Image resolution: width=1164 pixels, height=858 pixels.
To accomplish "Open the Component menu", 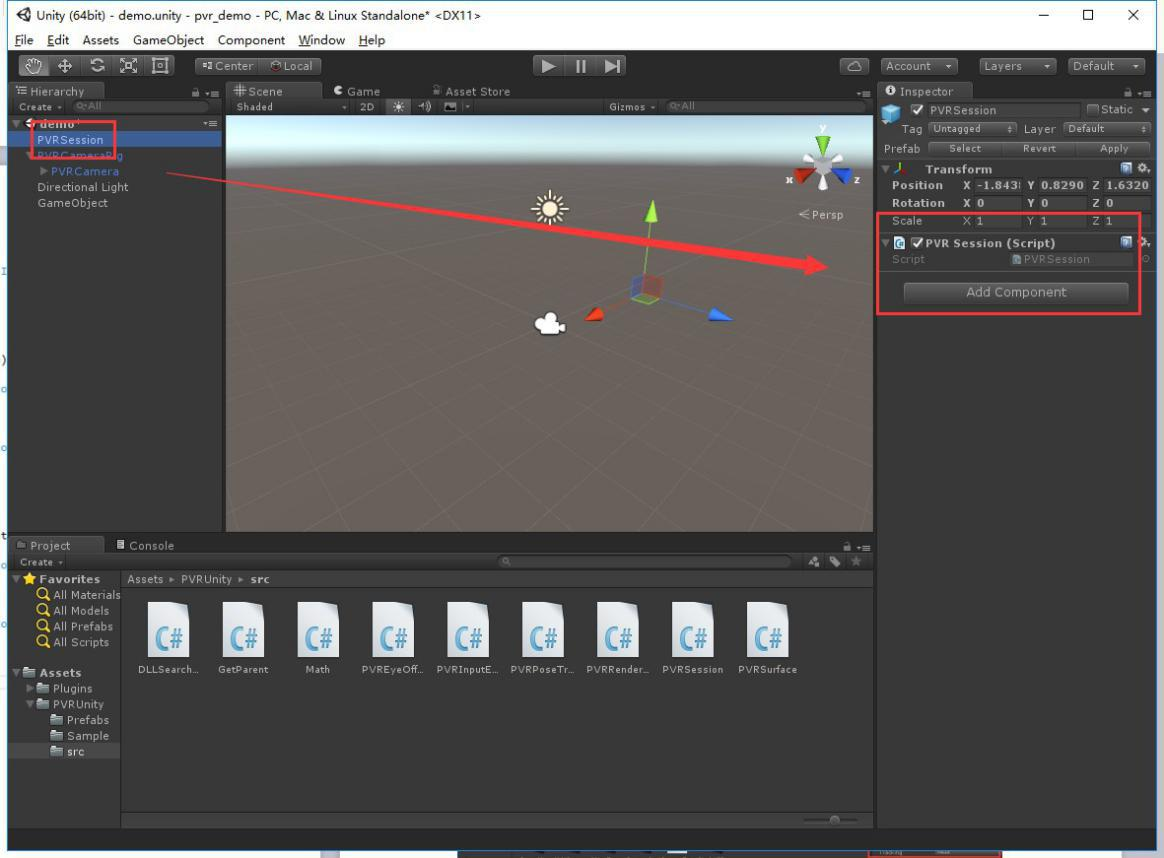I will click(x=251, y=40).
